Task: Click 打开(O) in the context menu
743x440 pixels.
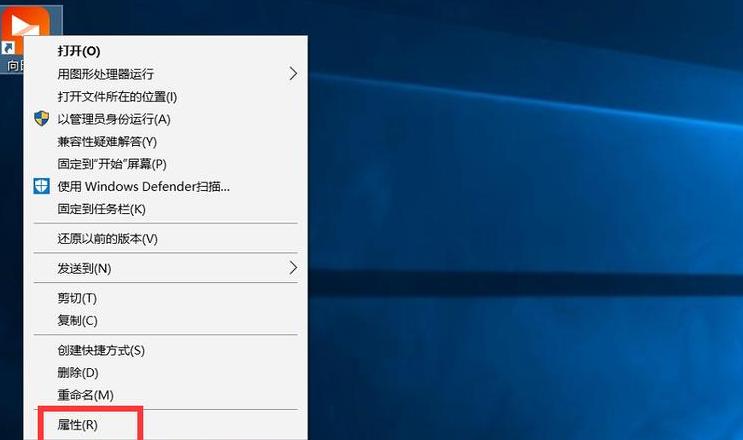Action: coord(79,51)
